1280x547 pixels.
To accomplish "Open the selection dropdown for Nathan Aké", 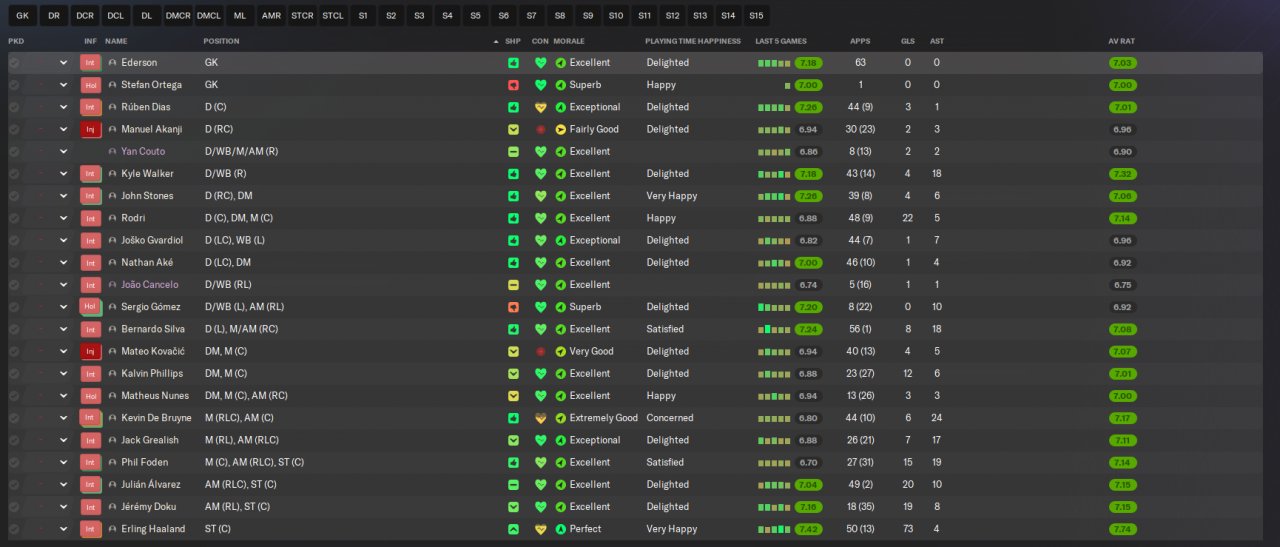I will (x=63, y=262).
